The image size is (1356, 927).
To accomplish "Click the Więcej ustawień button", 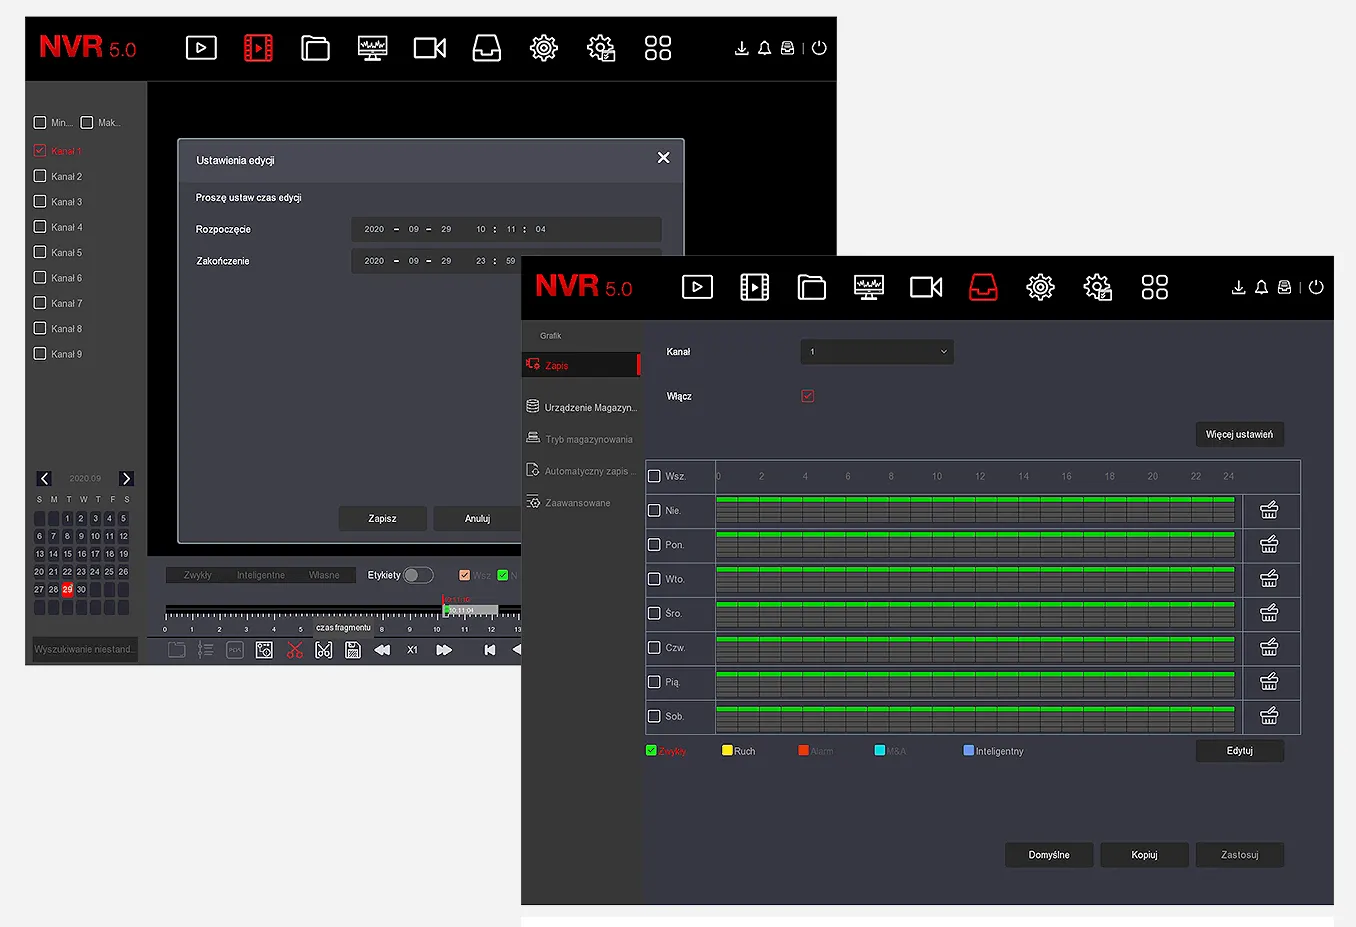I will [x=1239, y=434].
